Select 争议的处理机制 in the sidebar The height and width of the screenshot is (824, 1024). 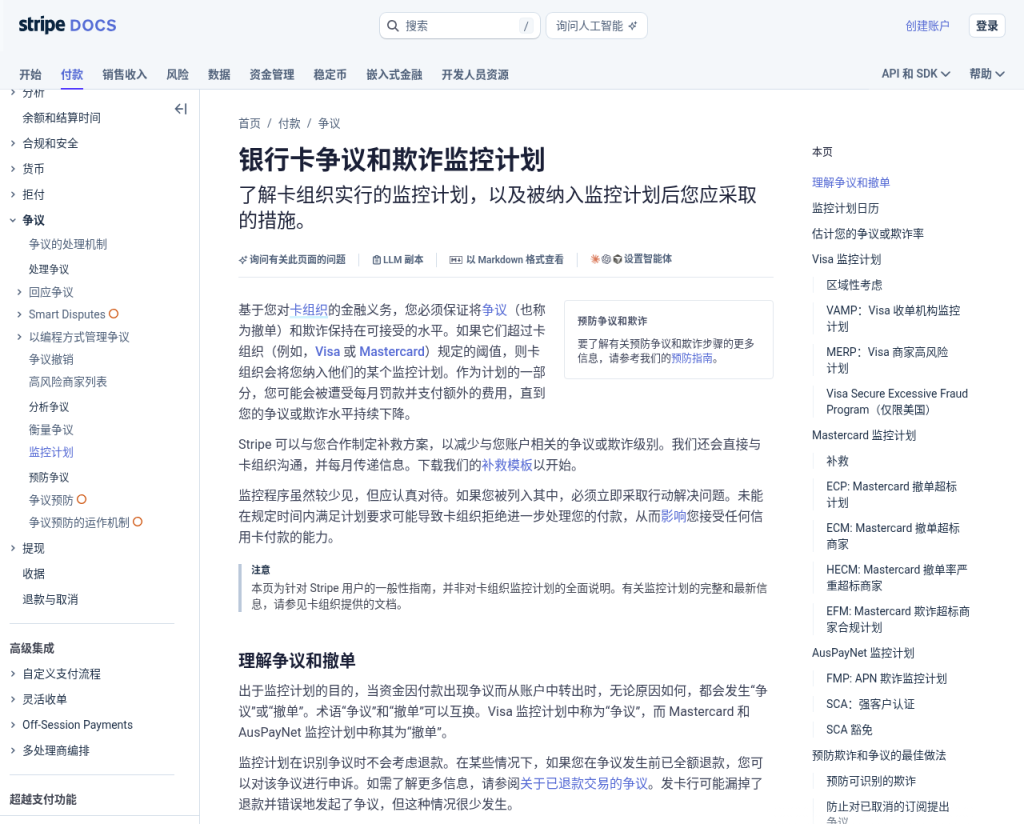pos(68,244)
